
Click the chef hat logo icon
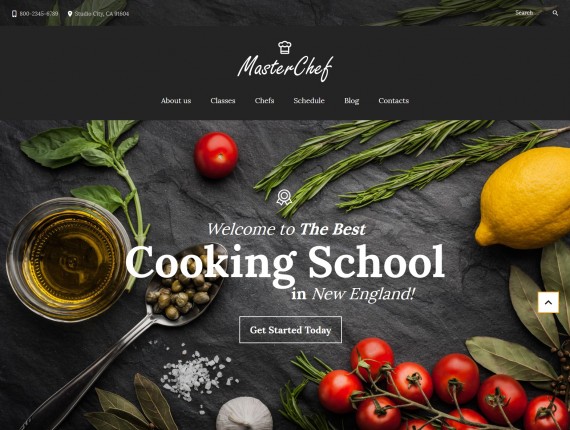[285, 48]
